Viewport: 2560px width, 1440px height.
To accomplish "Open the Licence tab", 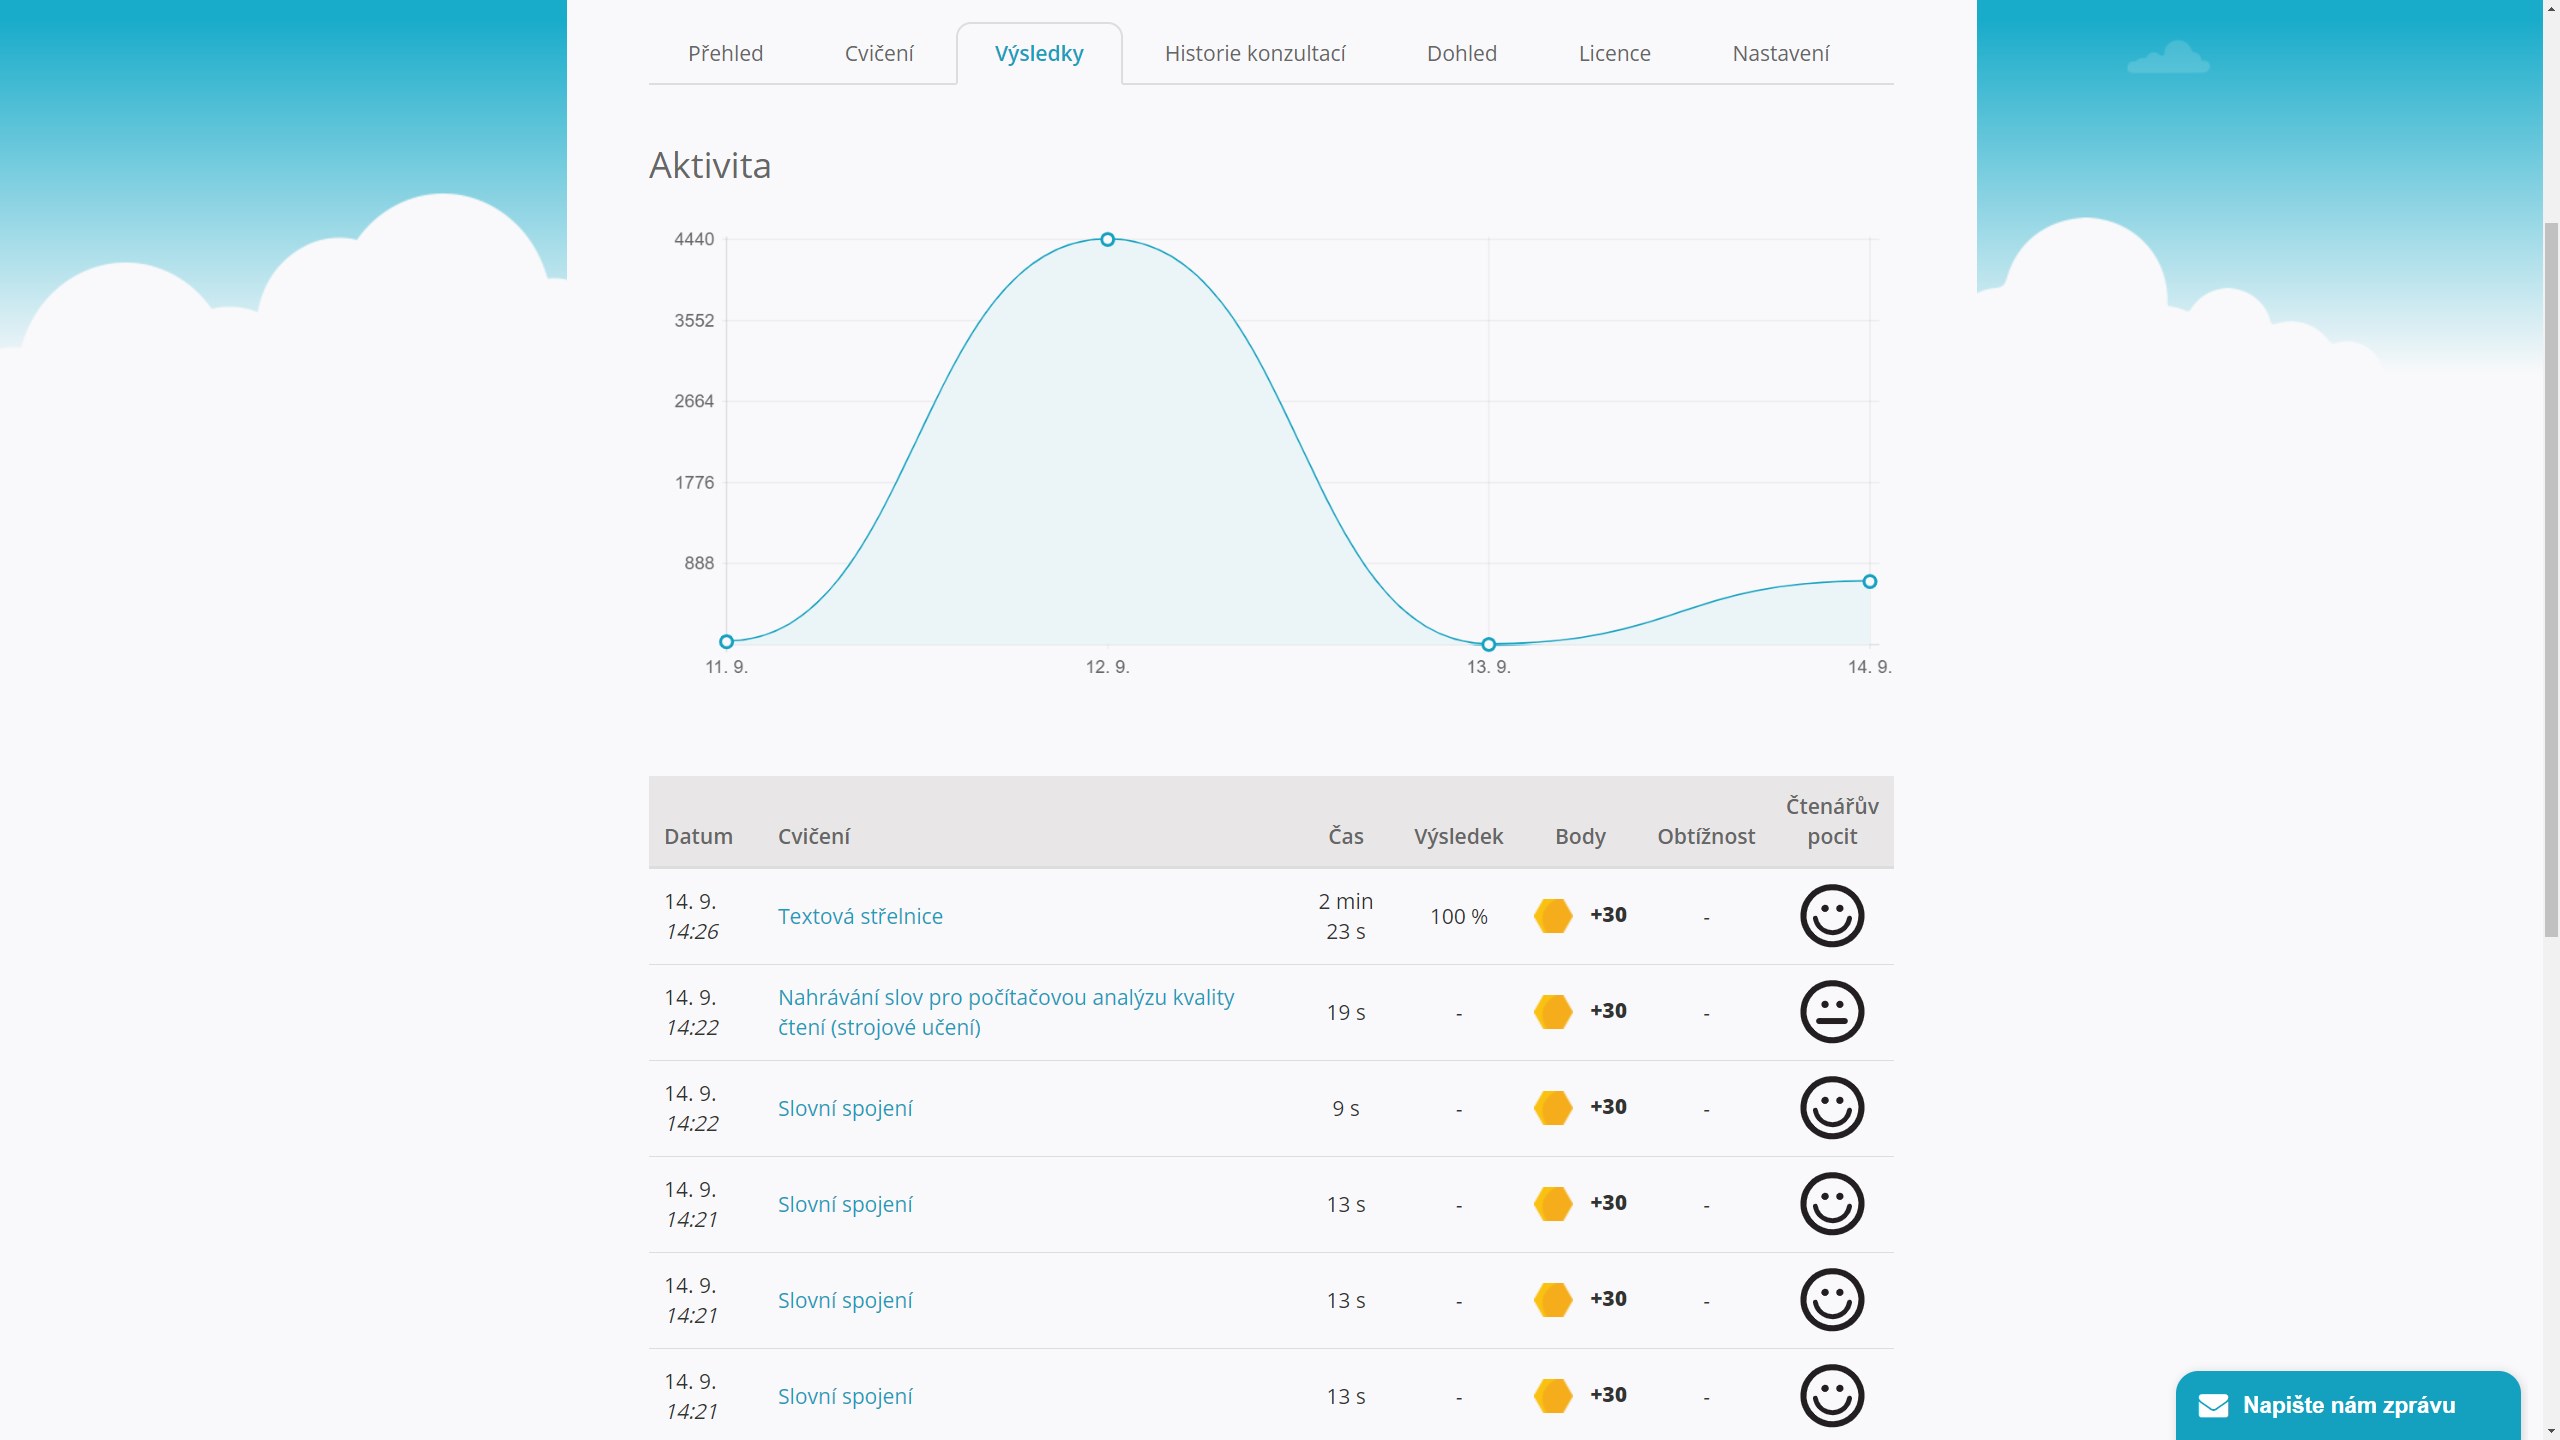I will point(1614,54).
